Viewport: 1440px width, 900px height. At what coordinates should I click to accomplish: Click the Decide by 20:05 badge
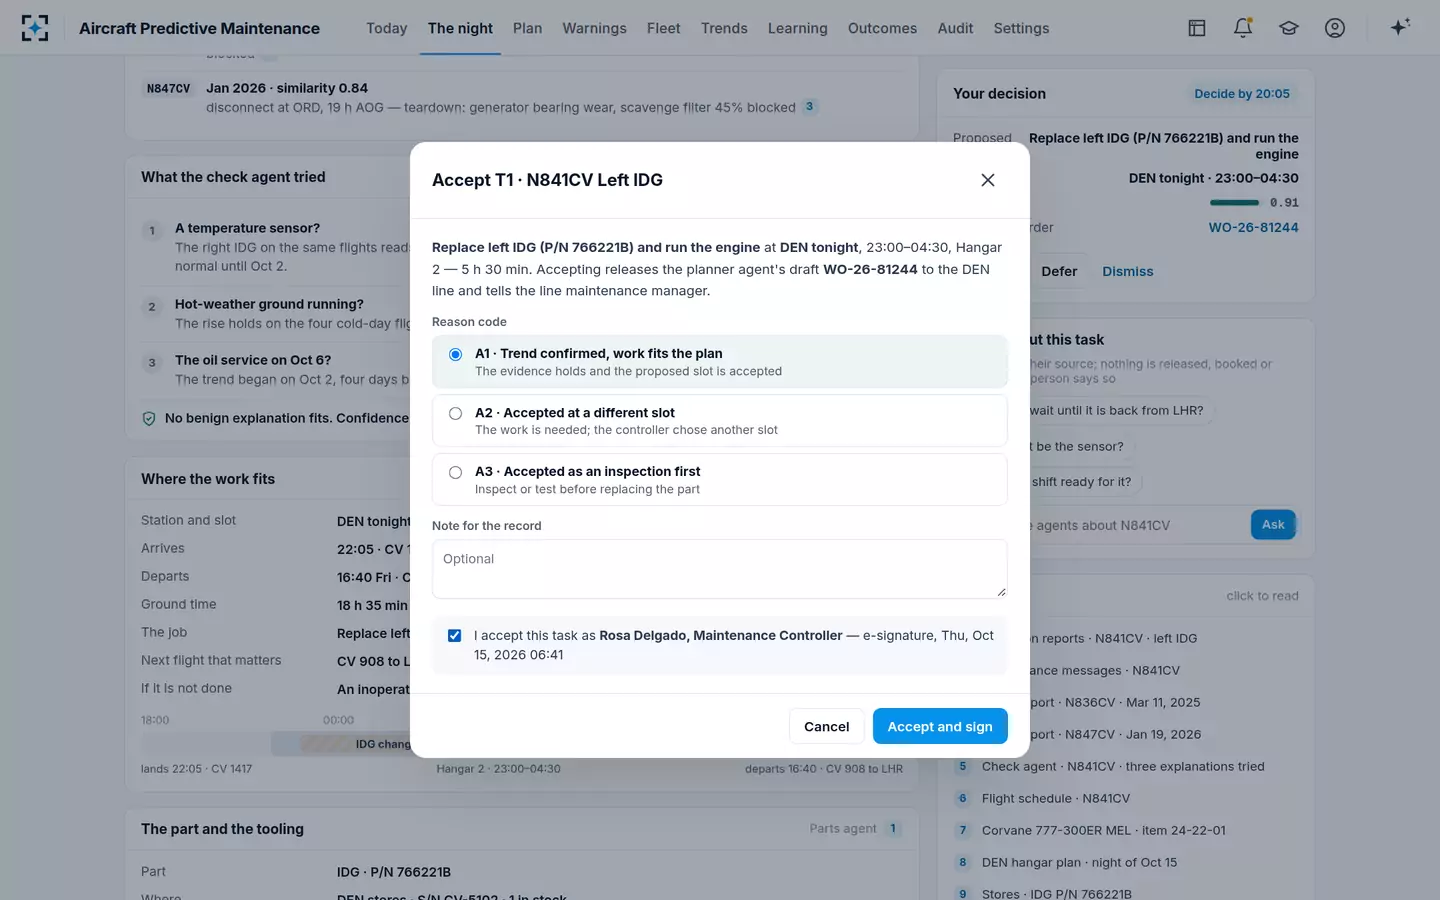[x=1242, y=94]
